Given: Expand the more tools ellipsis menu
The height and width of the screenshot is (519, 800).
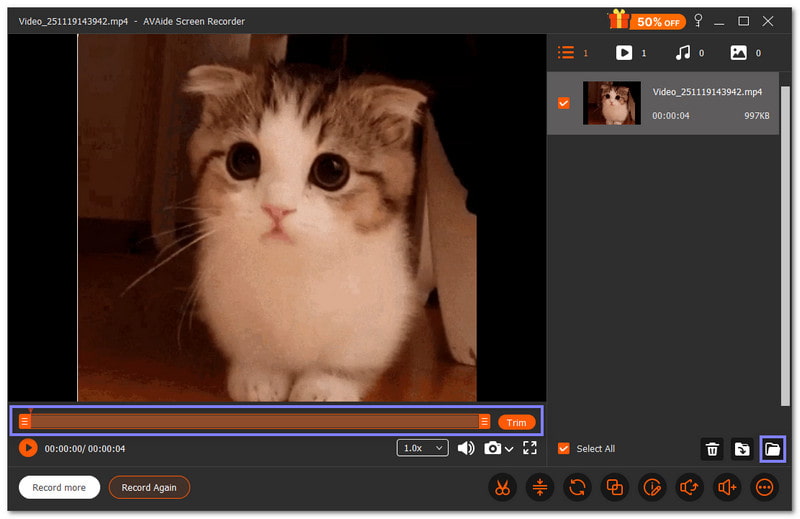Looking at the screenshot, I should click(765, 488).
